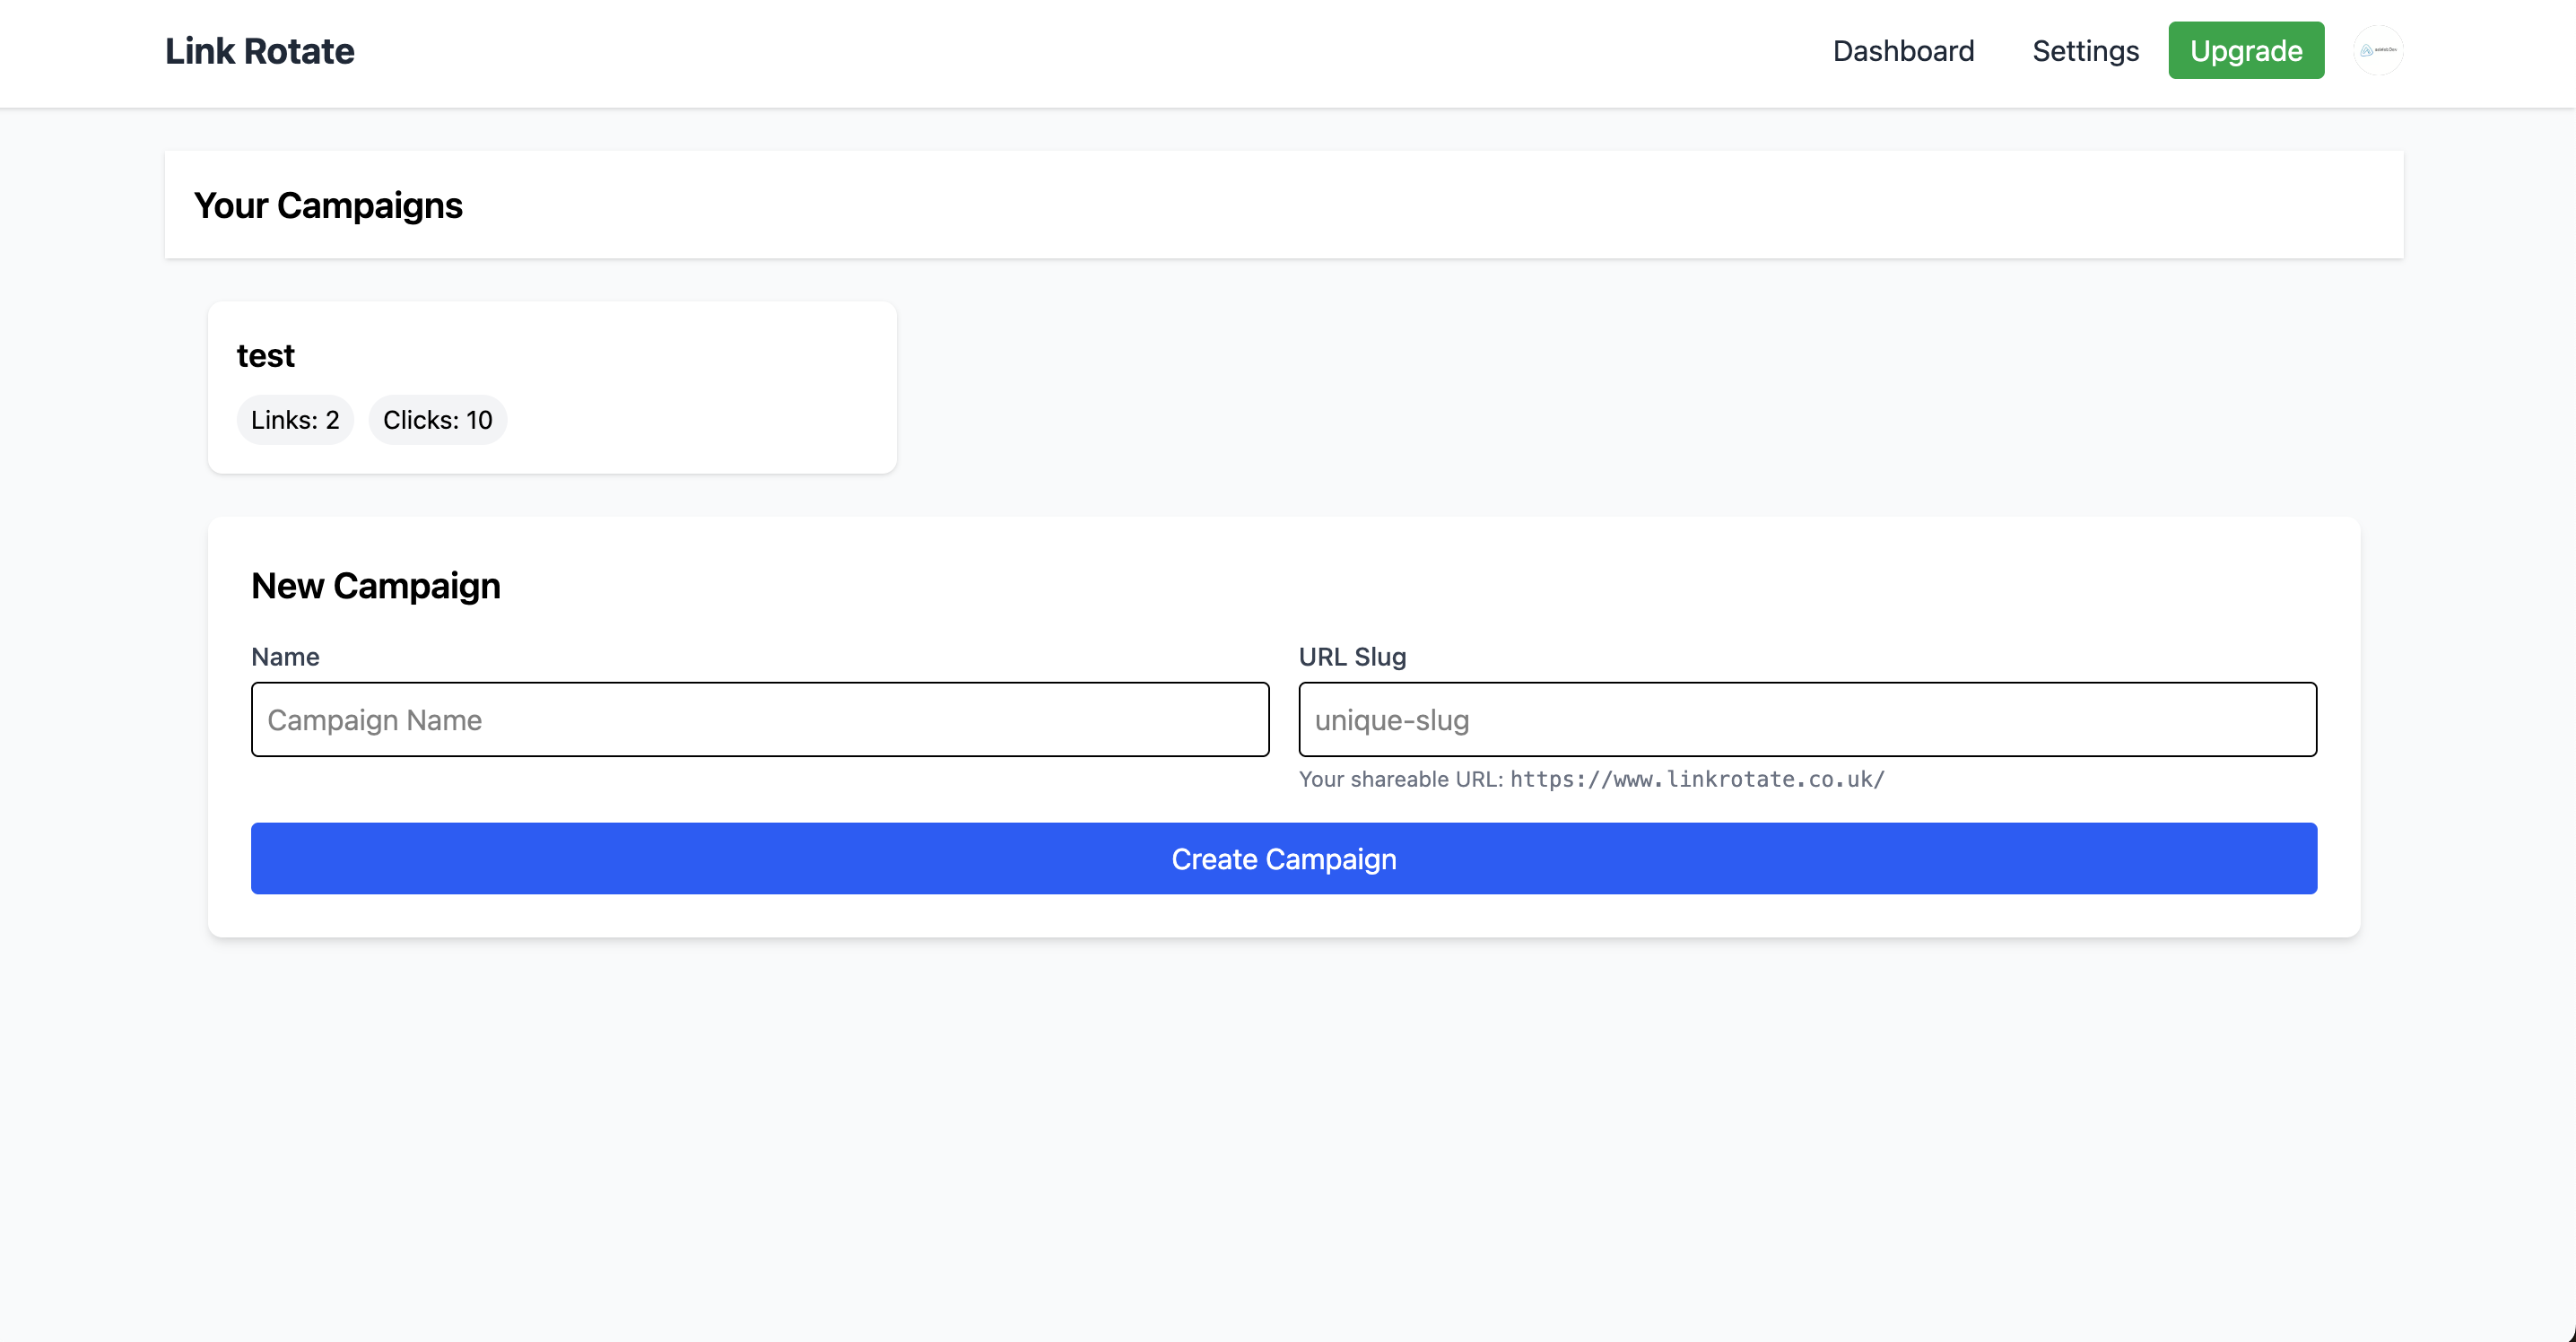Open the Settings page
The width and height of the screenshot is (2576, 1342).
[2085, 51]
